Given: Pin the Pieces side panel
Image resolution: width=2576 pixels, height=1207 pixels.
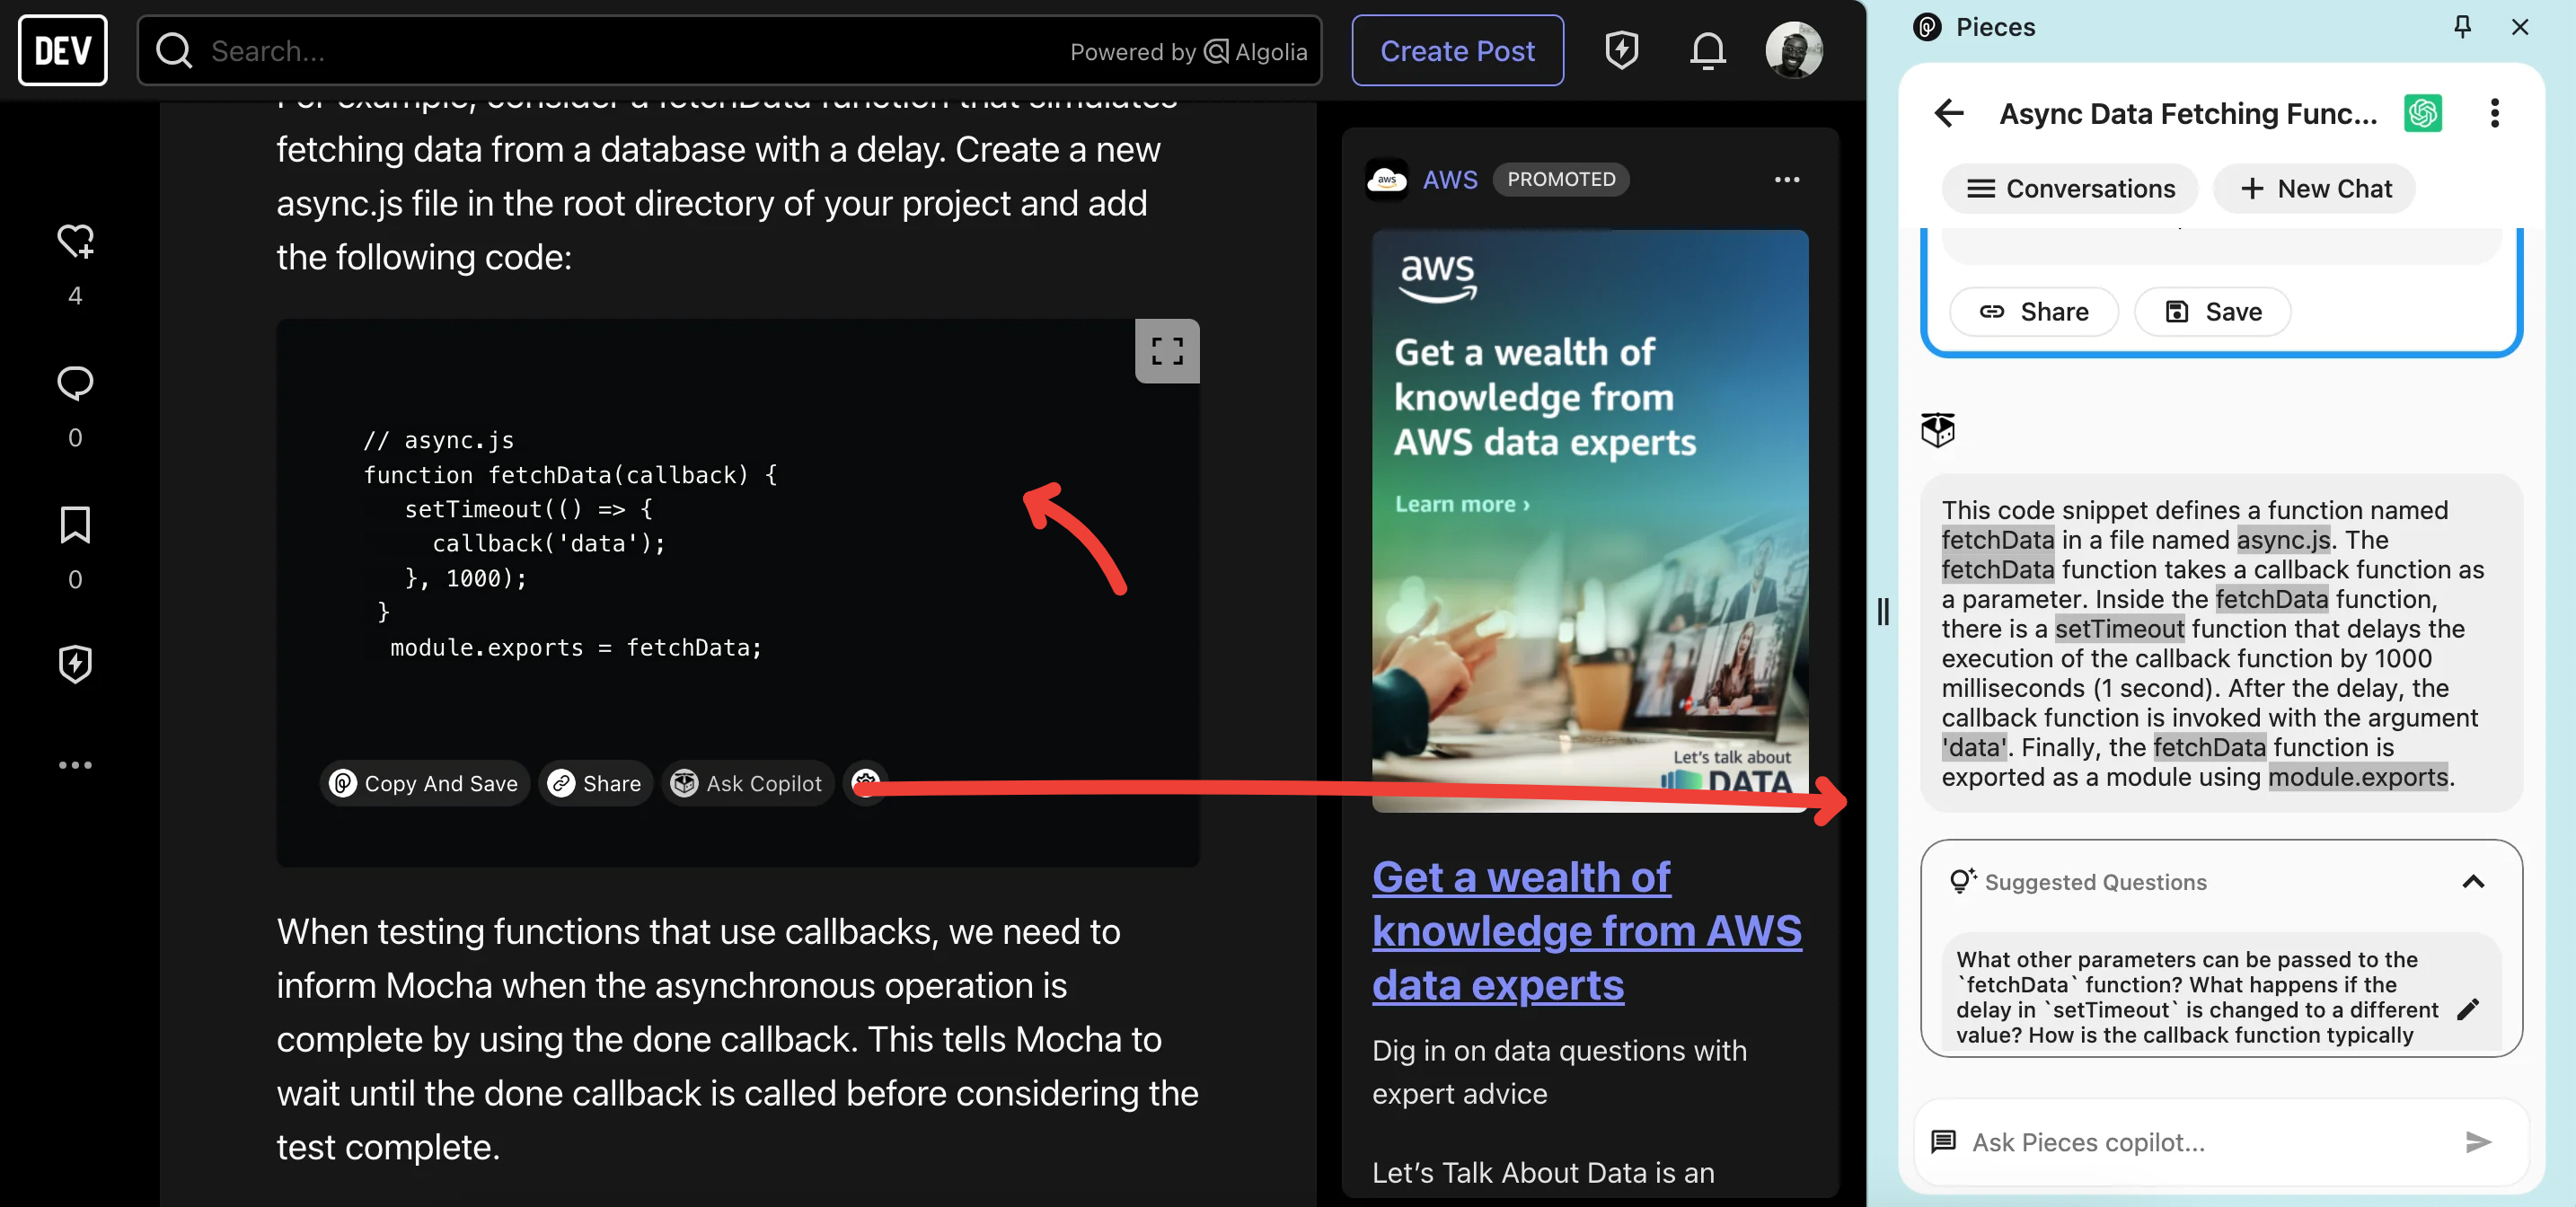Looking at the screenshot, I should tap(2462, 27).
